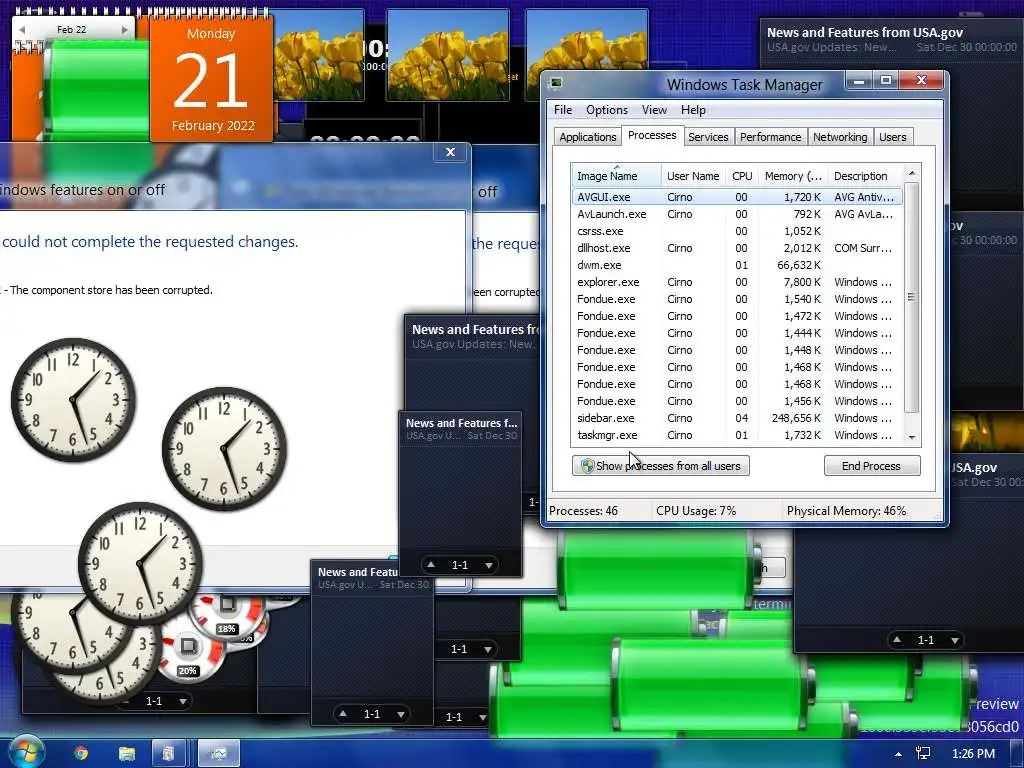This screenshot has width=1024, height=768.
Task: Select the sidebar.exe process row
Action: pyautogui.click(x=737, y=417)
